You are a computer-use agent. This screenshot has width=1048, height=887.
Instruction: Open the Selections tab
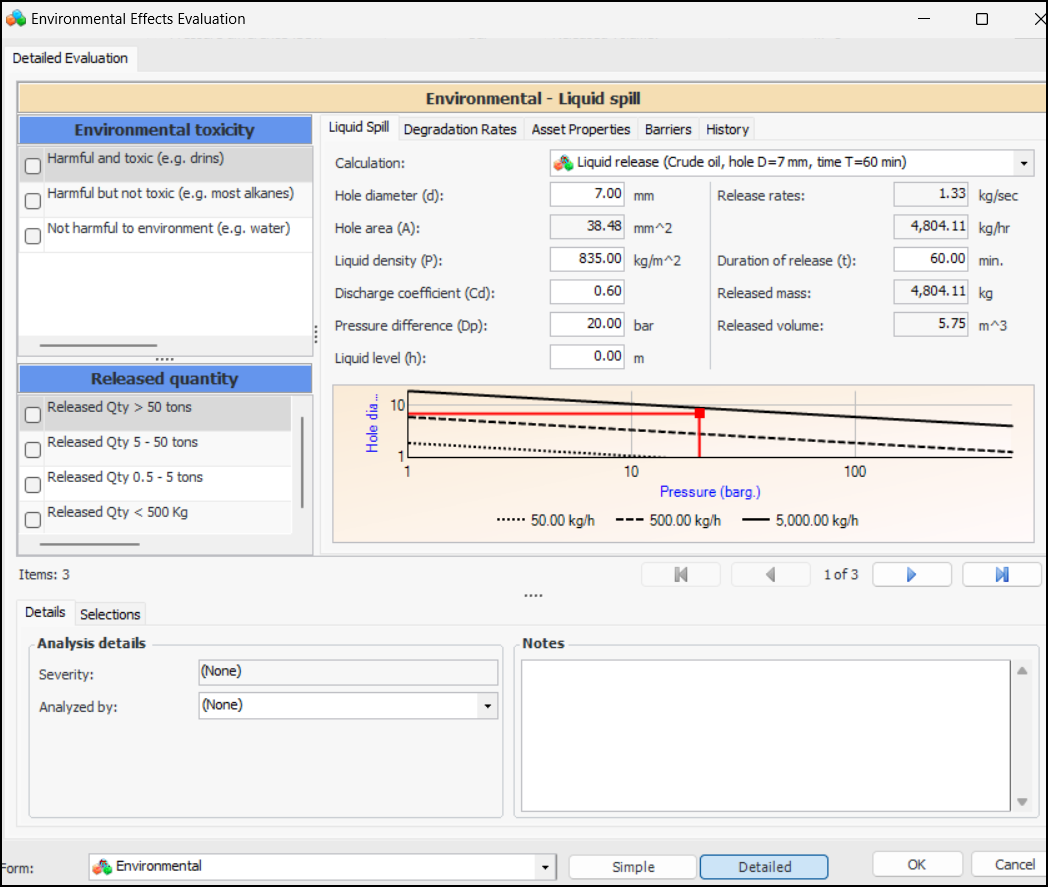[110, 614]
